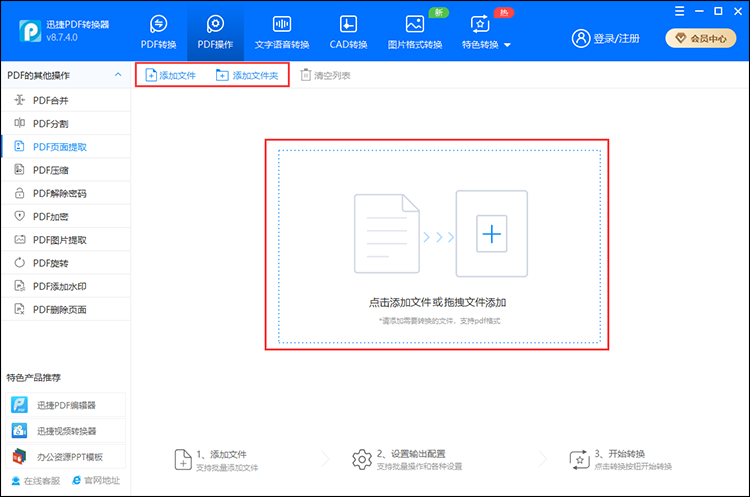This screenshot has height=497, width=750.
Task: Switch to the CAD转换 tab
Action: [348, 33]
